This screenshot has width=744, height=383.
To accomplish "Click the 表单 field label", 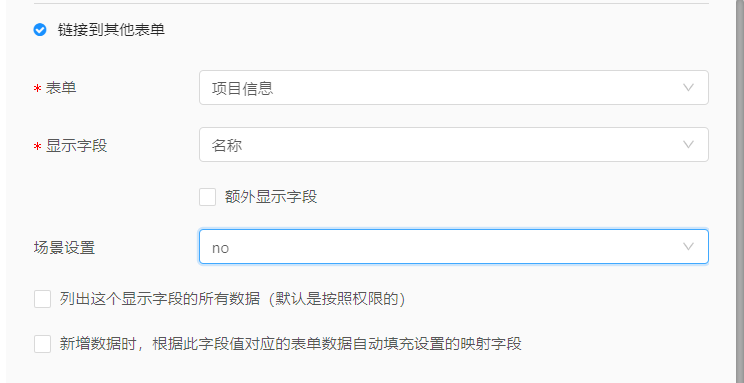I will [x=61, y=88].
